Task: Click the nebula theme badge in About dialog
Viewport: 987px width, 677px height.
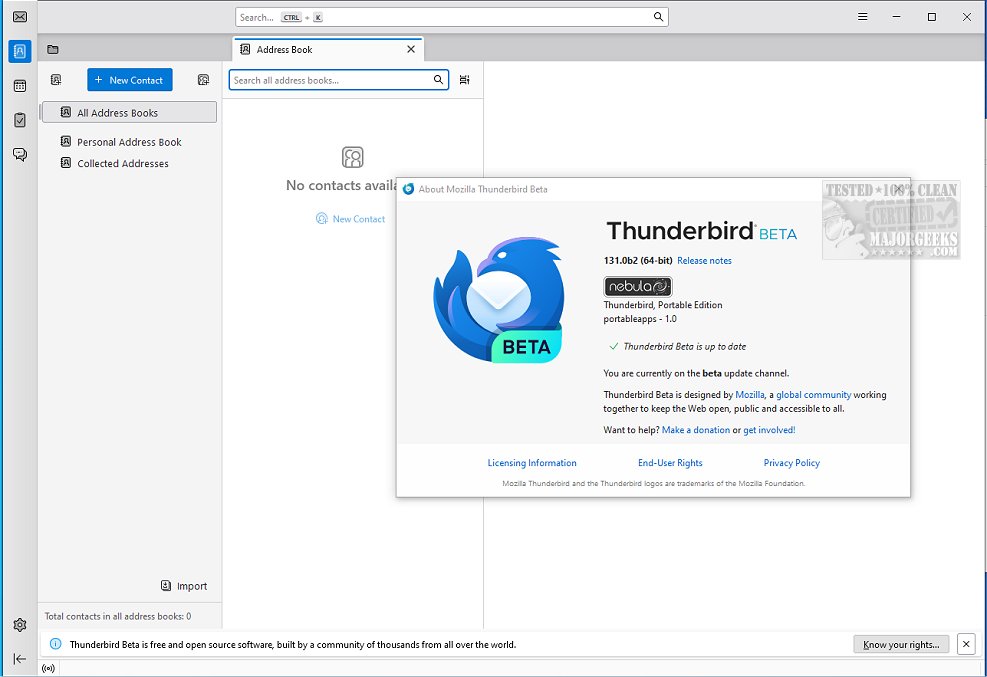Action: [638, 286]
